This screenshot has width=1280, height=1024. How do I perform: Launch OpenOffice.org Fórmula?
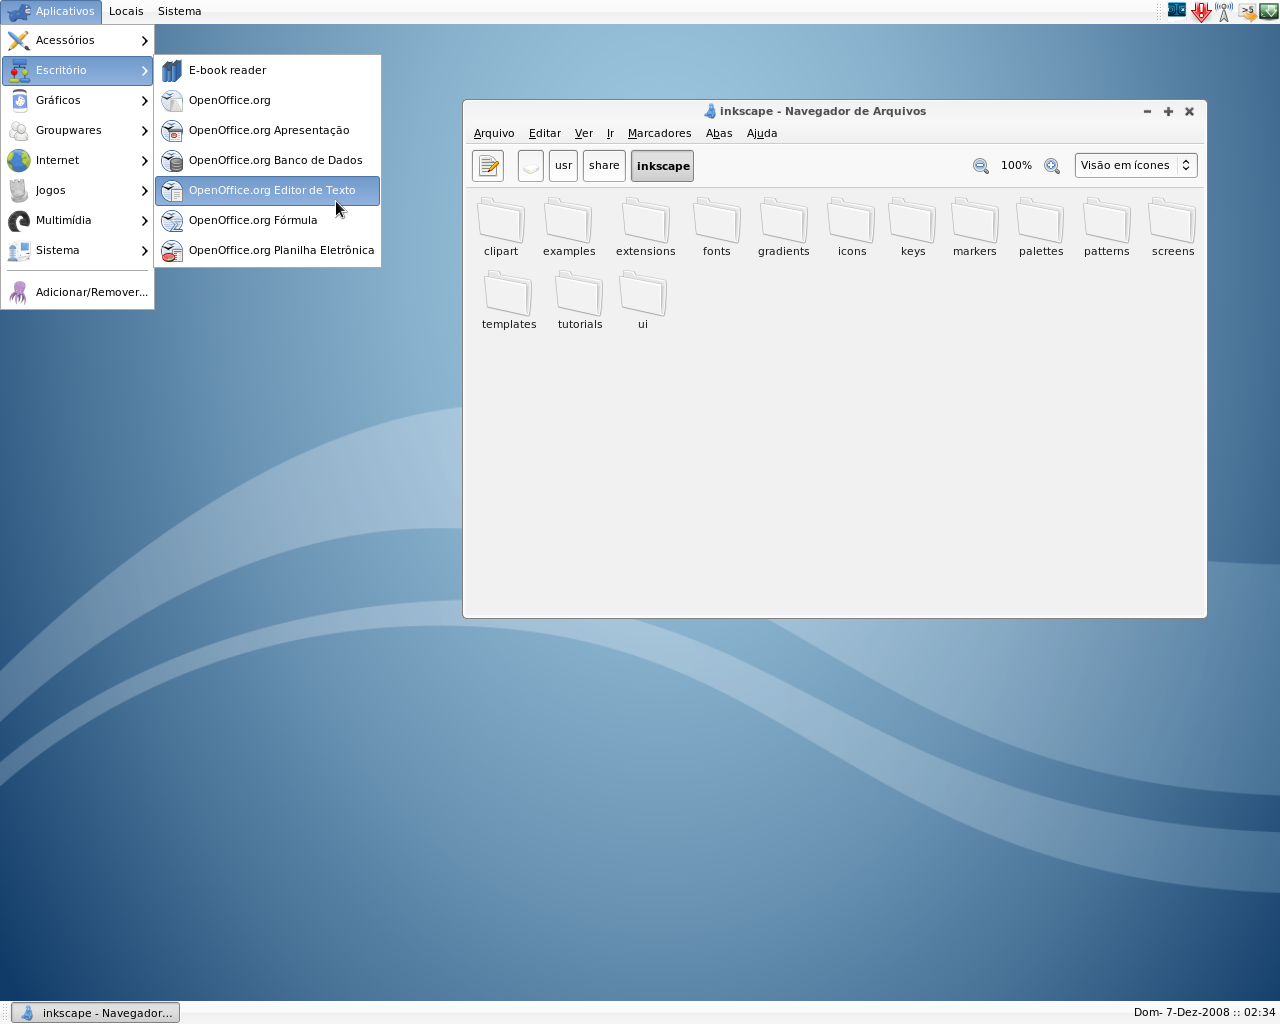tap(267, 220)
